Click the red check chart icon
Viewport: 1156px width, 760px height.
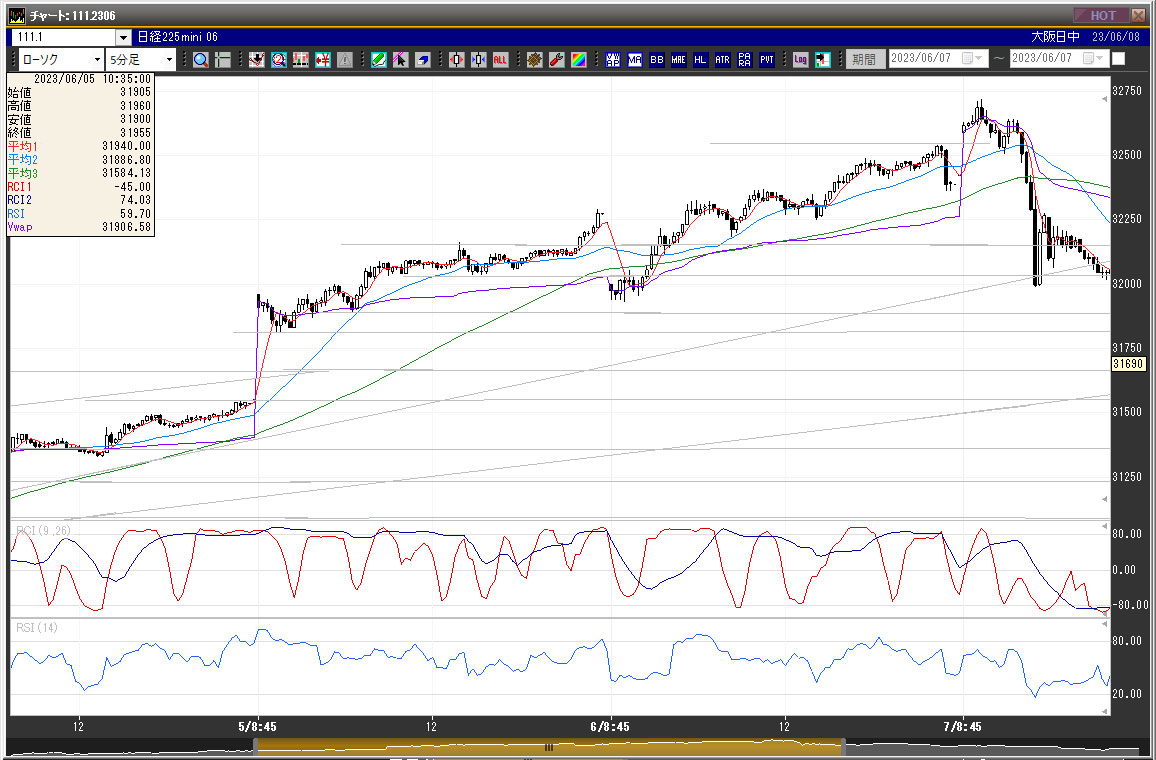[256, 60]
